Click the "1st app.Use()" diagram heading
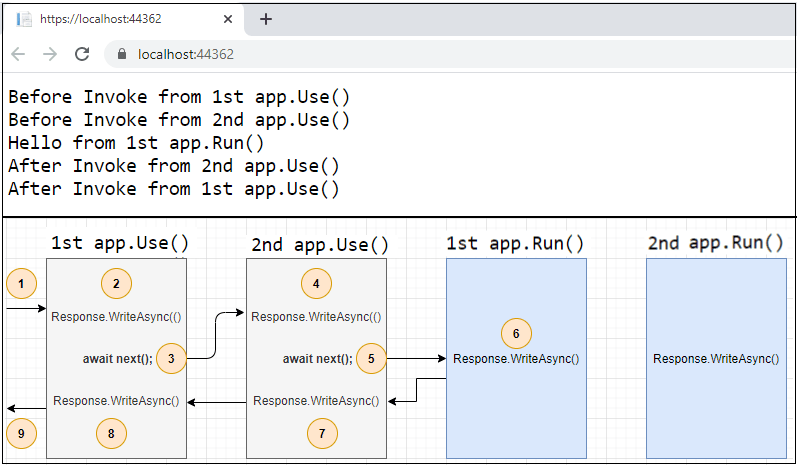 (119, 243)
